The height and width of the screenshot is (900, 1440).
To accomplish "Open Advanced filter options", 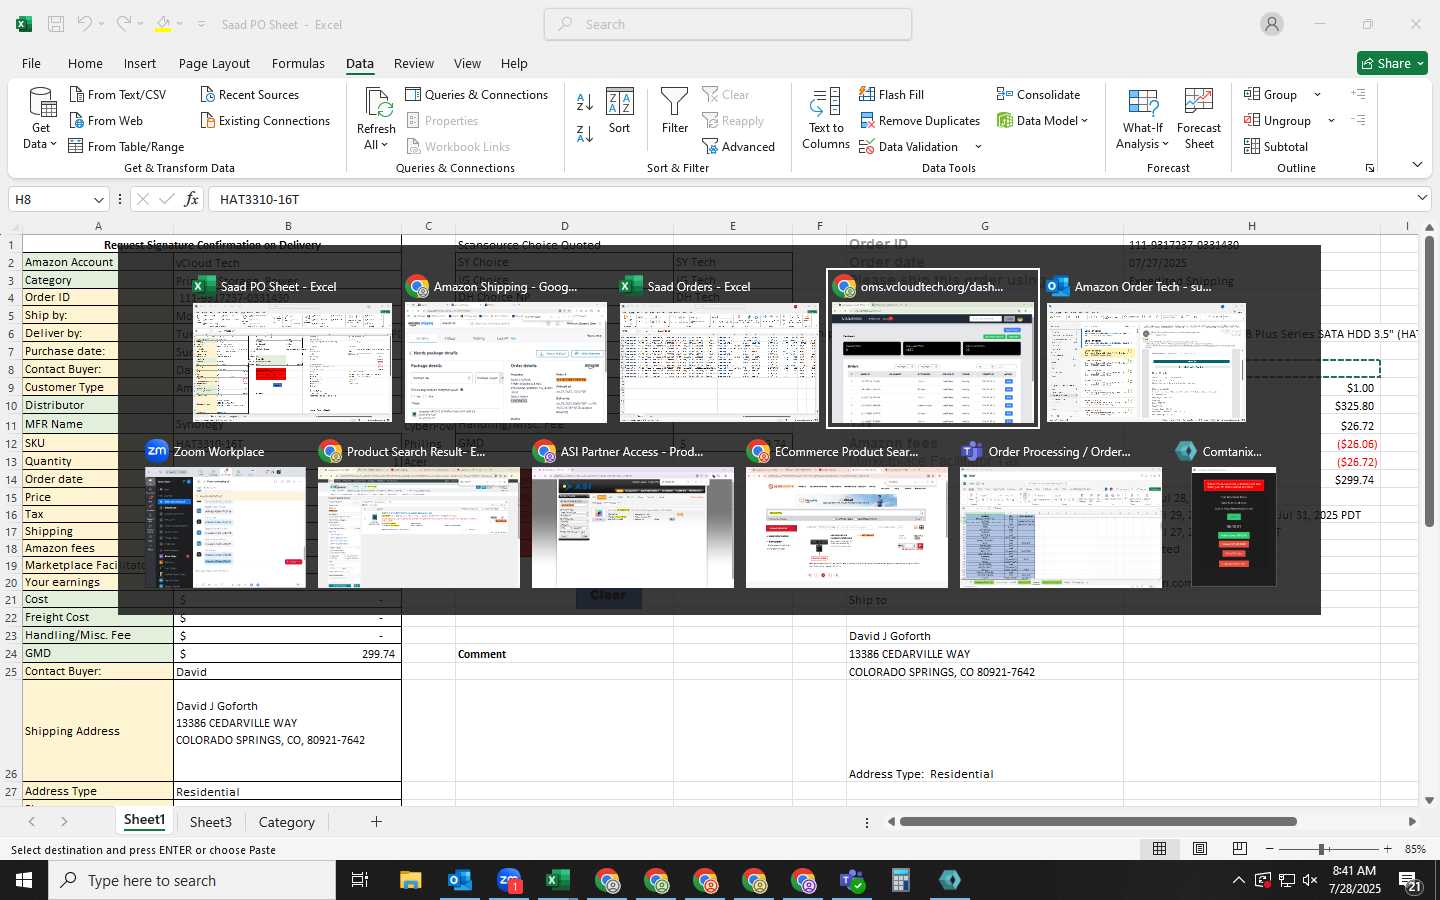I will point(738,147).
